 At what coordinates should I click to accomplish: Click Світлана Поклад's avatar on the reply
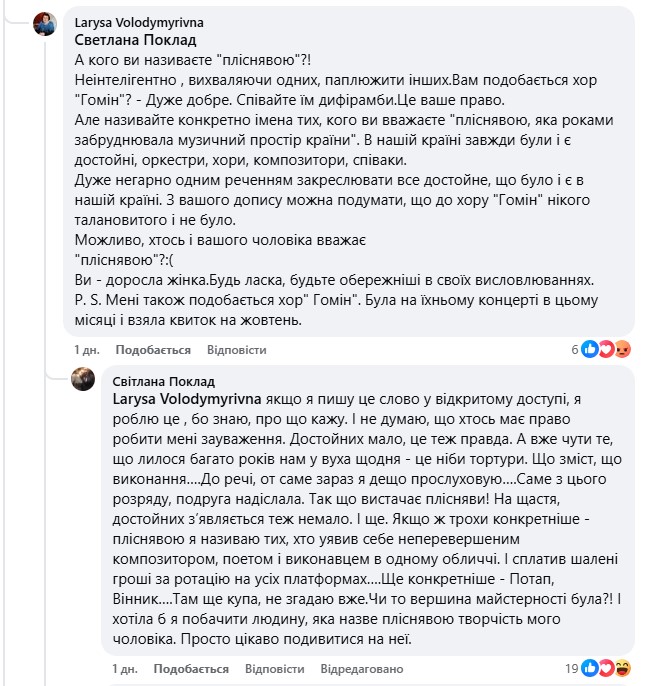point(83,379)
